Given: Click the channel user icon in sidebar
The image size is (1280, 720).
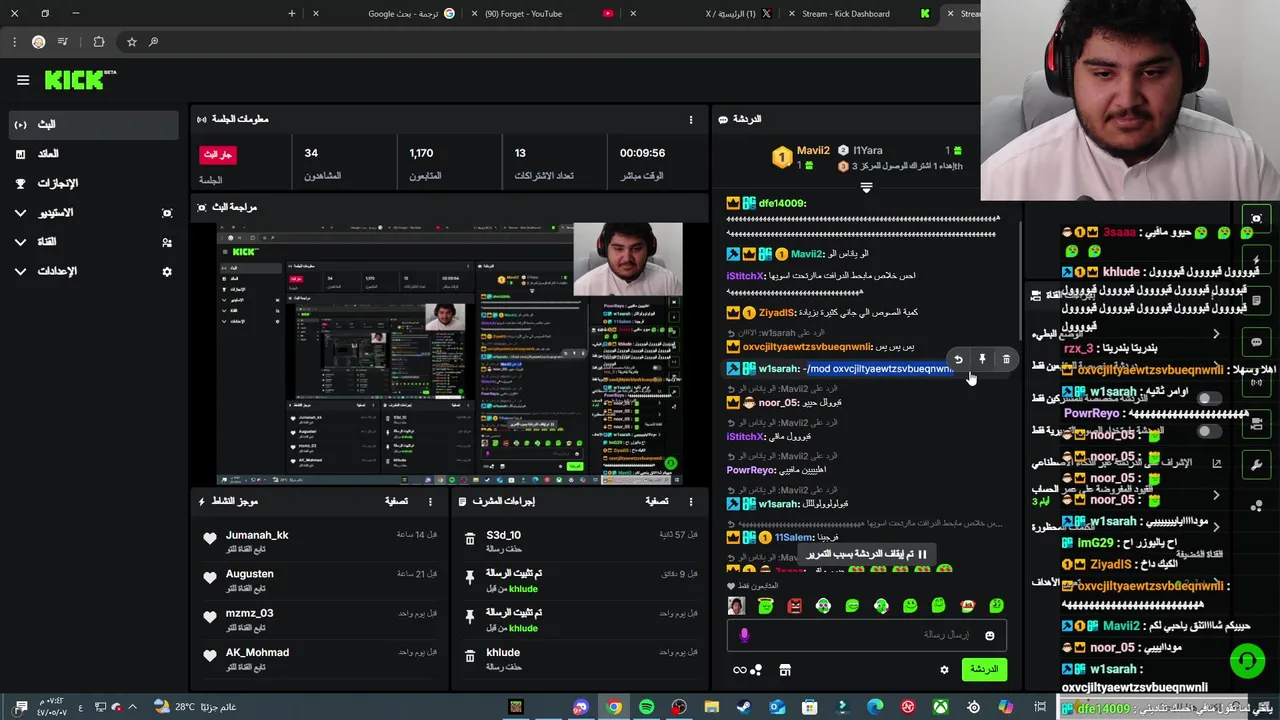Looking at the screenshot, I should pos(167,242).
